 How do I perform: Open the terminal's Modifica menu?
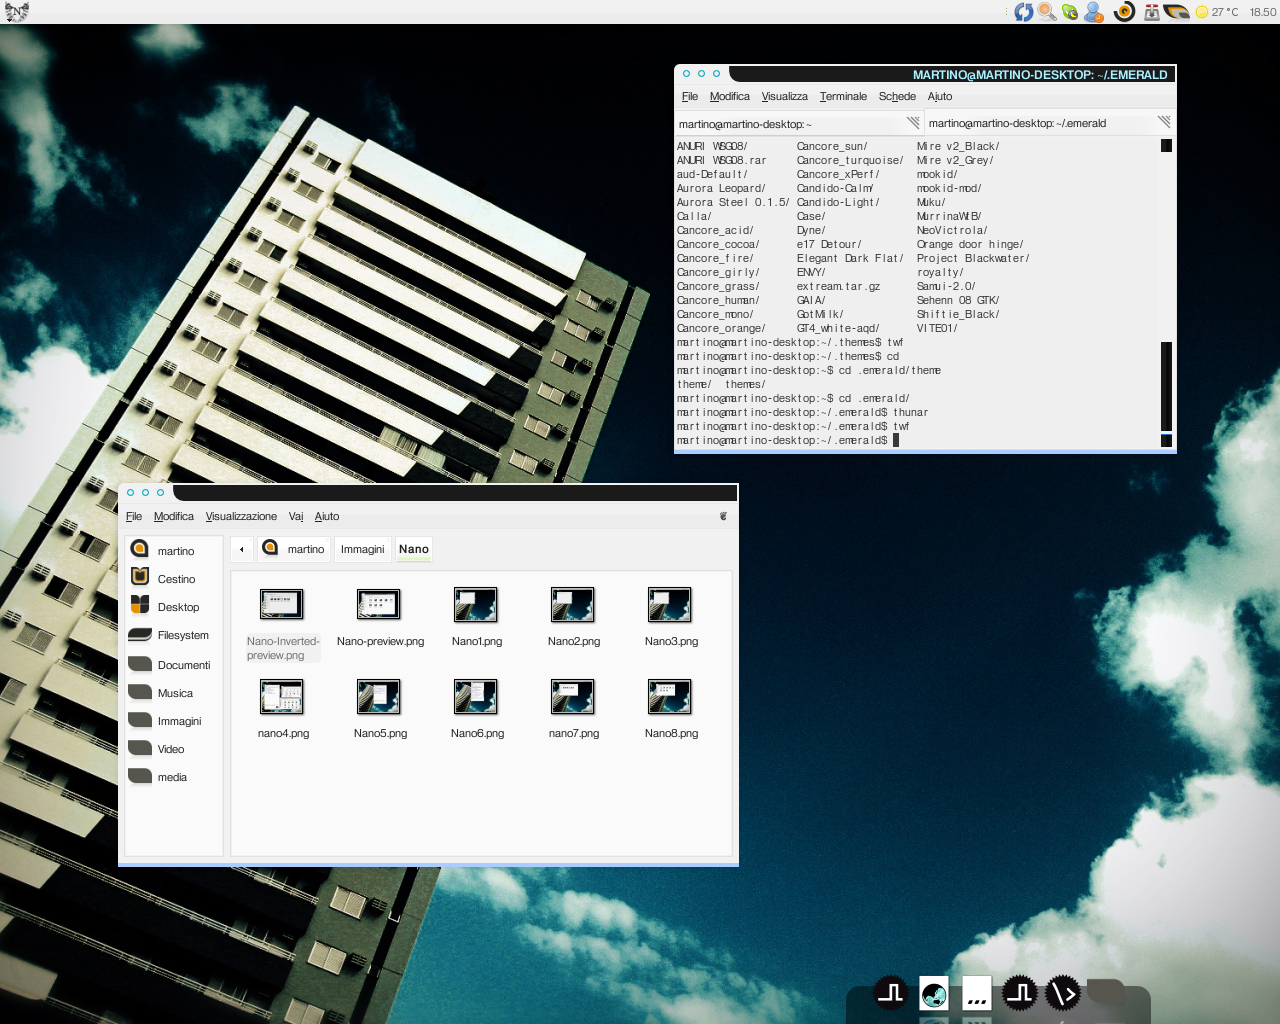click(x=729, y=96)
